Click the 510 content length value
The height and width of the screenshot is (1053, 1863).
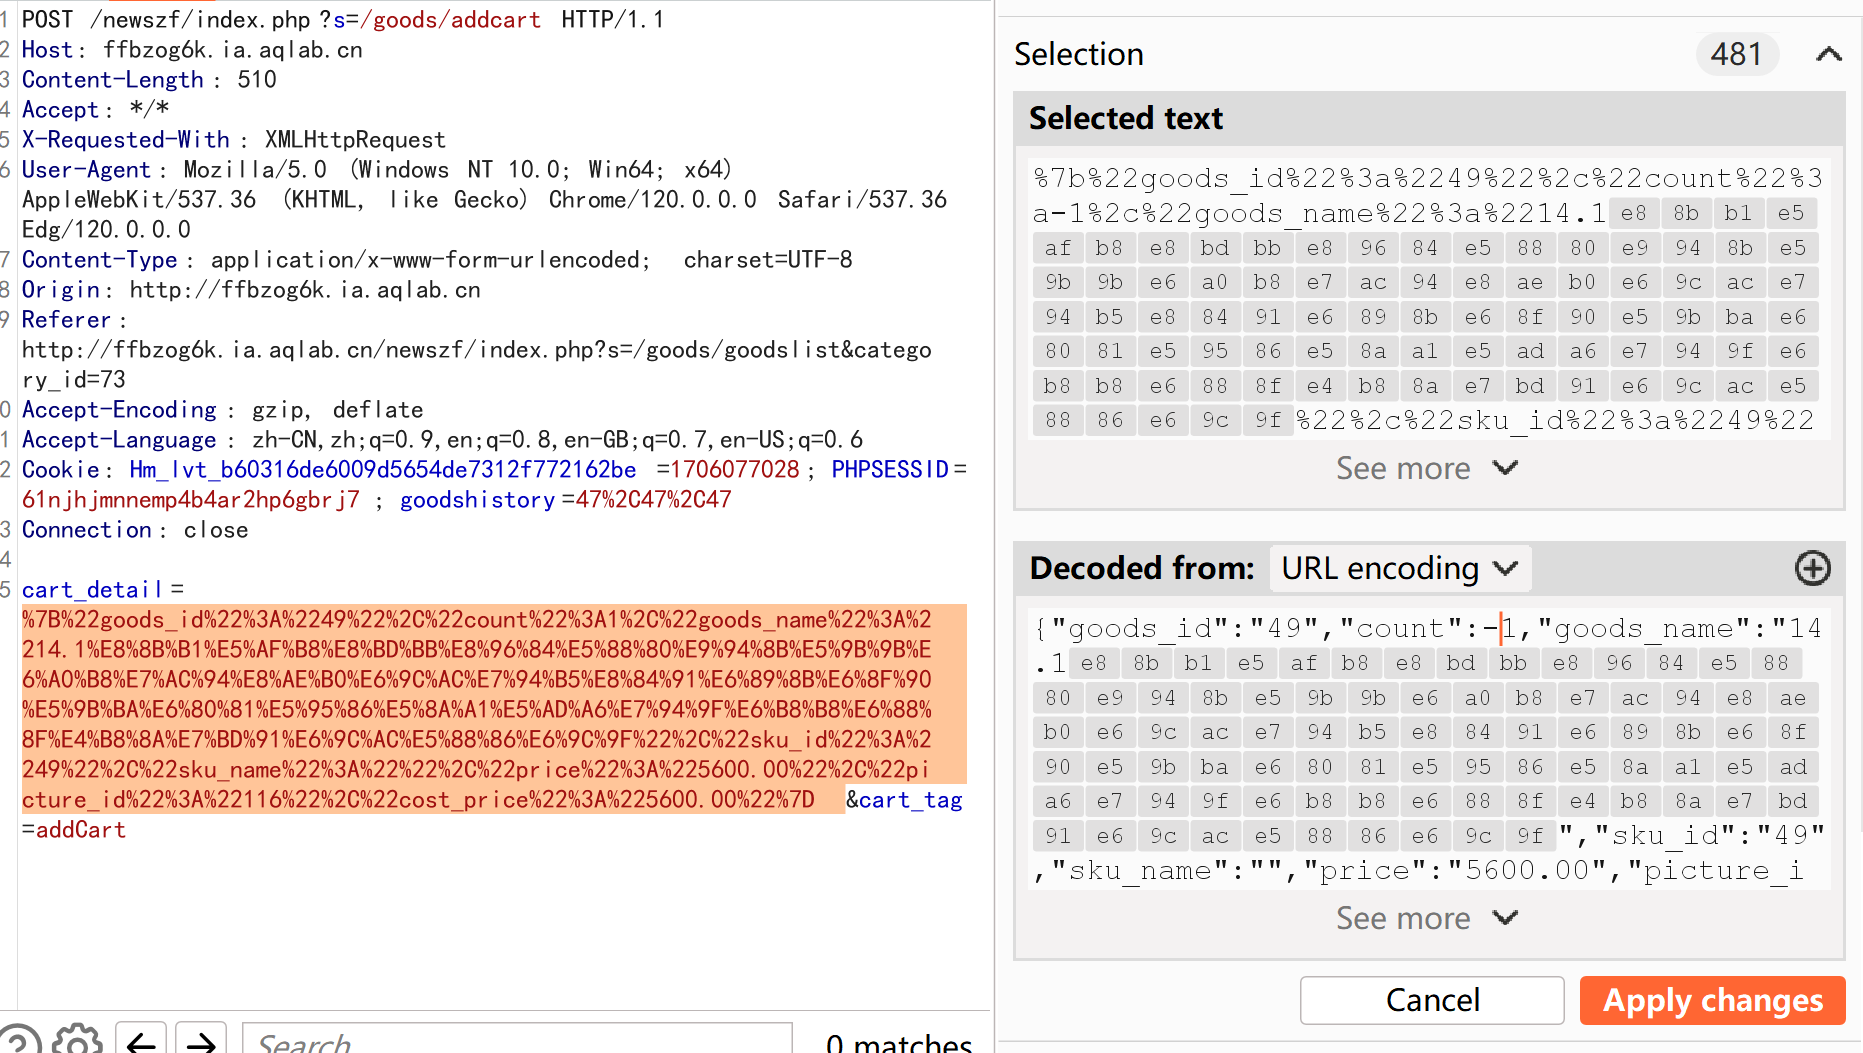[257, 80]
